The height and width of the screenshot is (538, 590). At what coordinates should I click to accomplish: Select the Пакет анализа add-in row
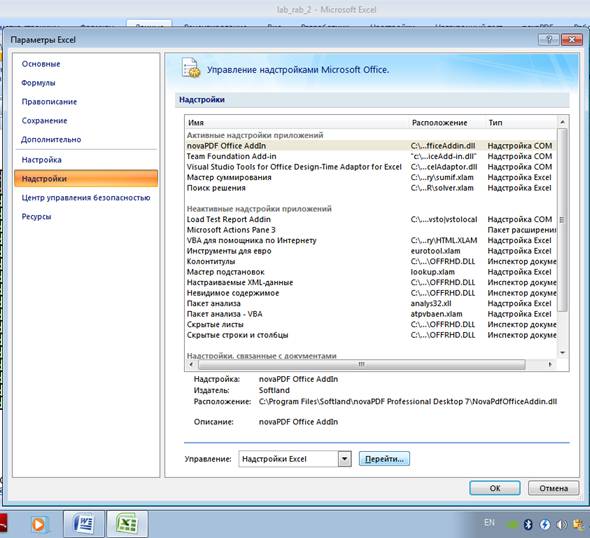pyautogui.click(x=370, y=304)
